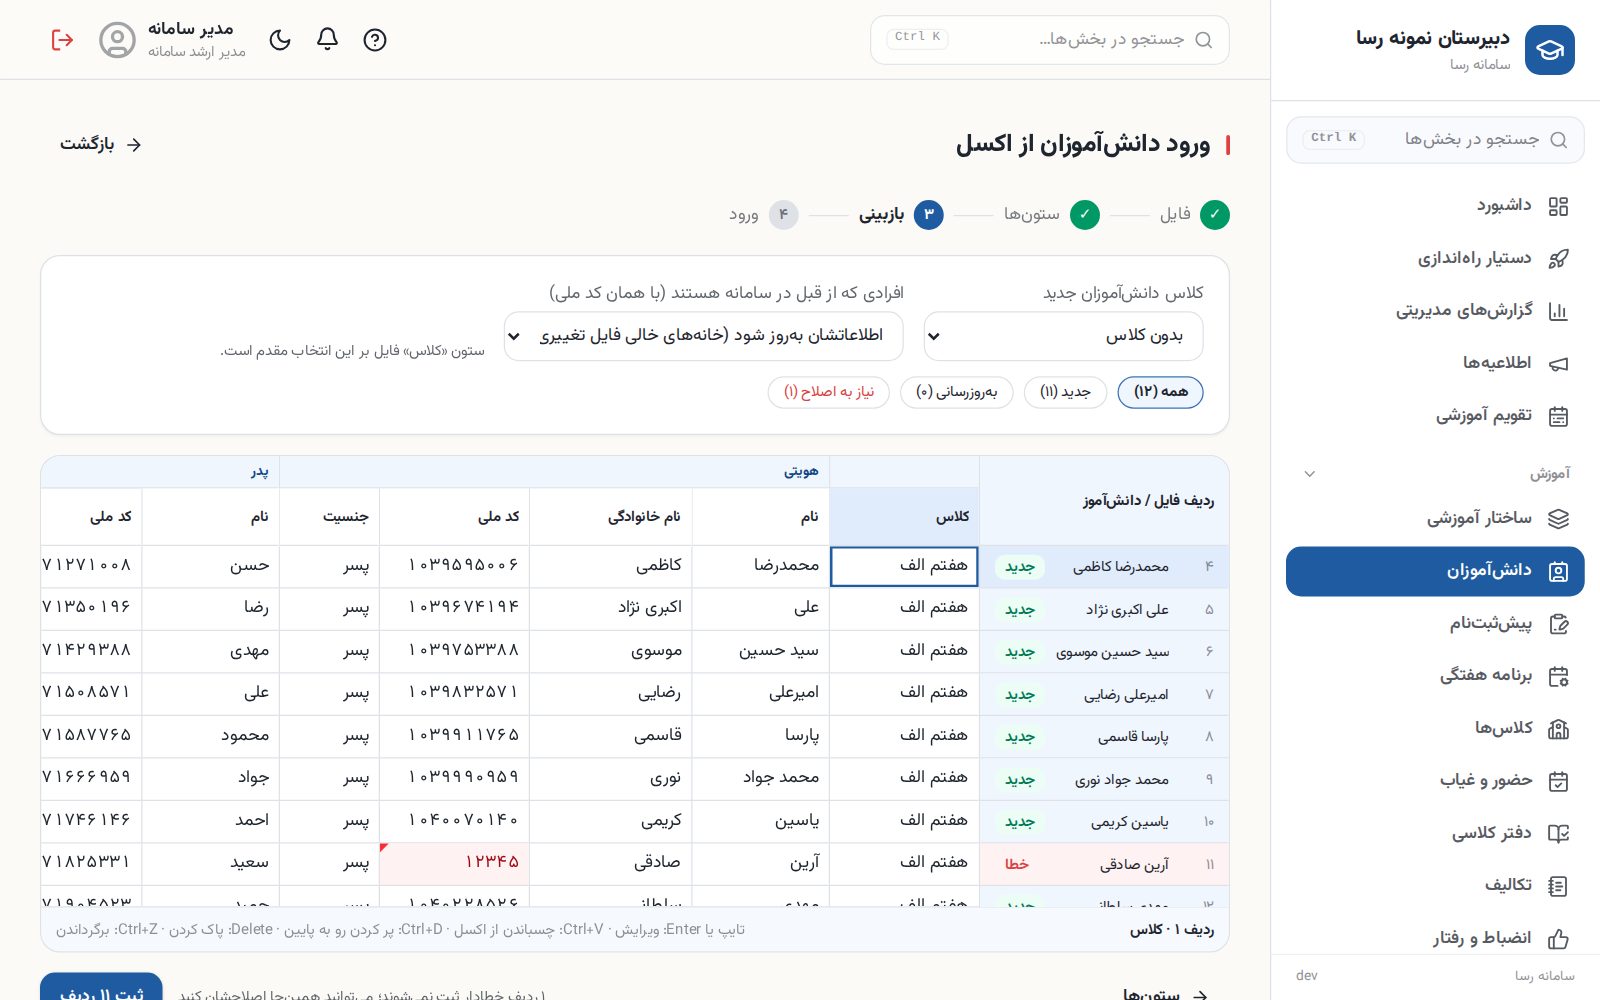1600x1000 pixels.
Task: Toggle dark mode moon icon
Action: coord(280,40)
